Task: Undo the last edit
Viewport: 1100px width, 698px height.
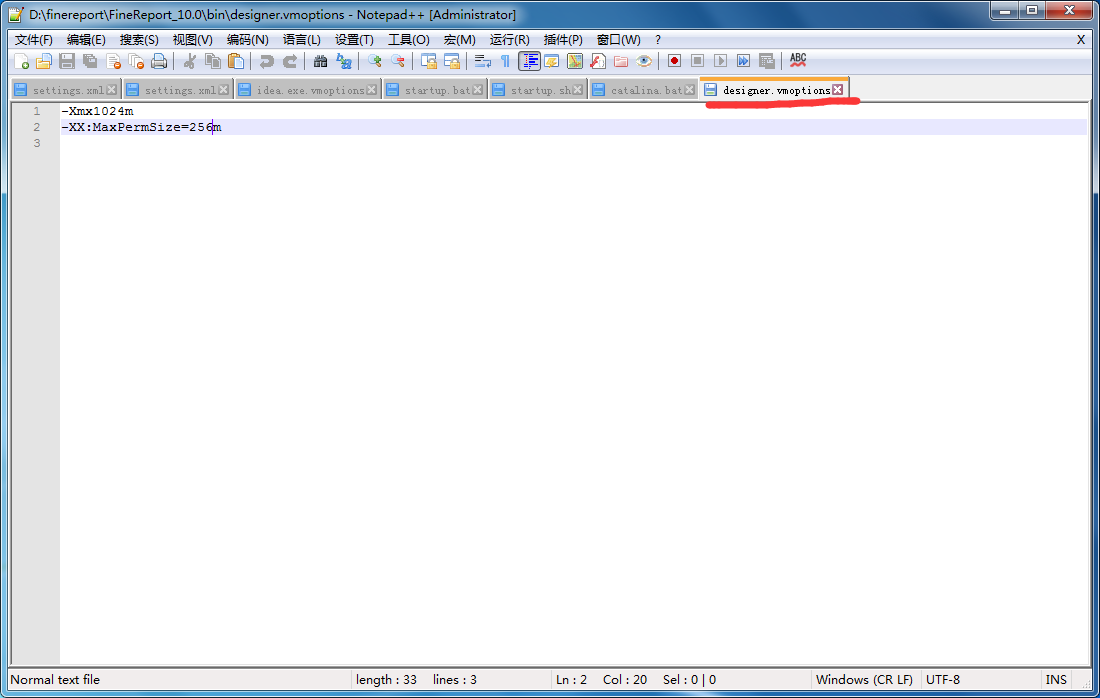Action: pyautogui.click(x=266, y=62)
